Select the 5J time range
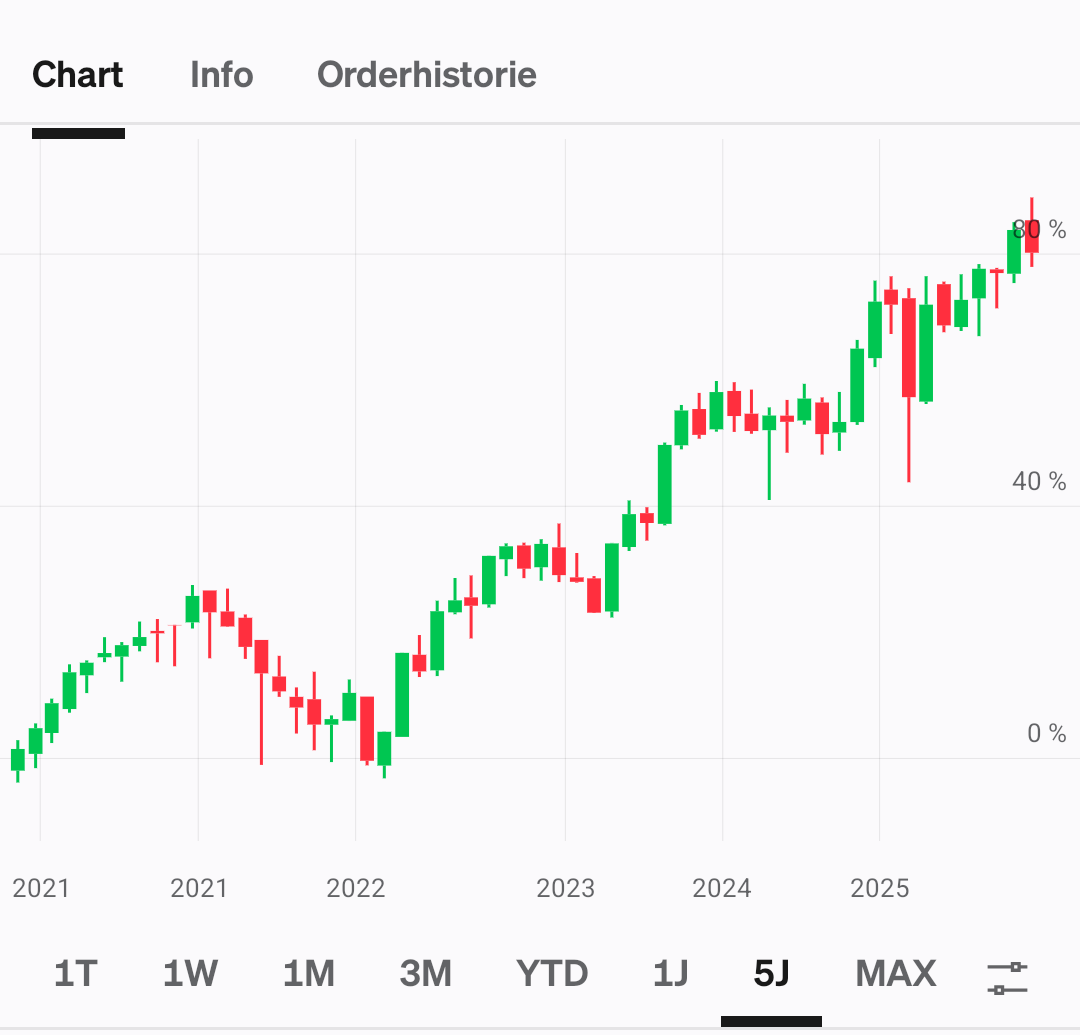Screen dimensions: 1080x1035 (771, 973)
